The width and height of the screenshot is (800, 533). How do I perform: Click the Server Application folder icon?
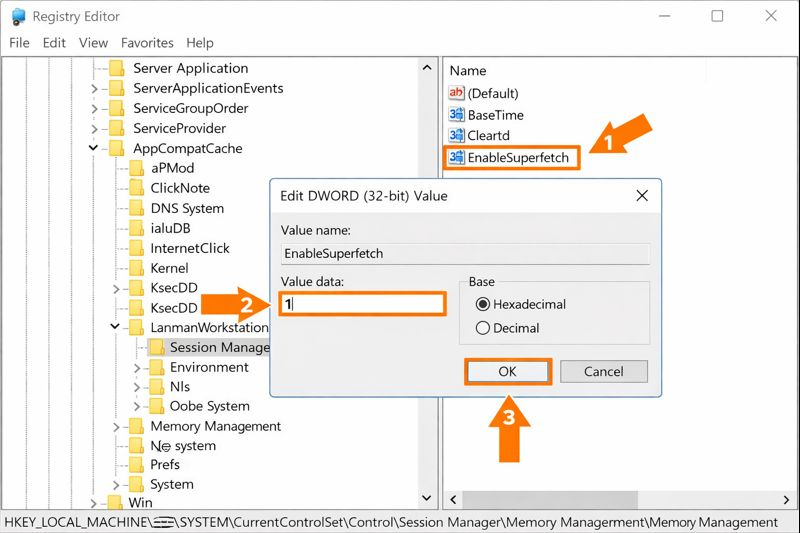point(117,68)
